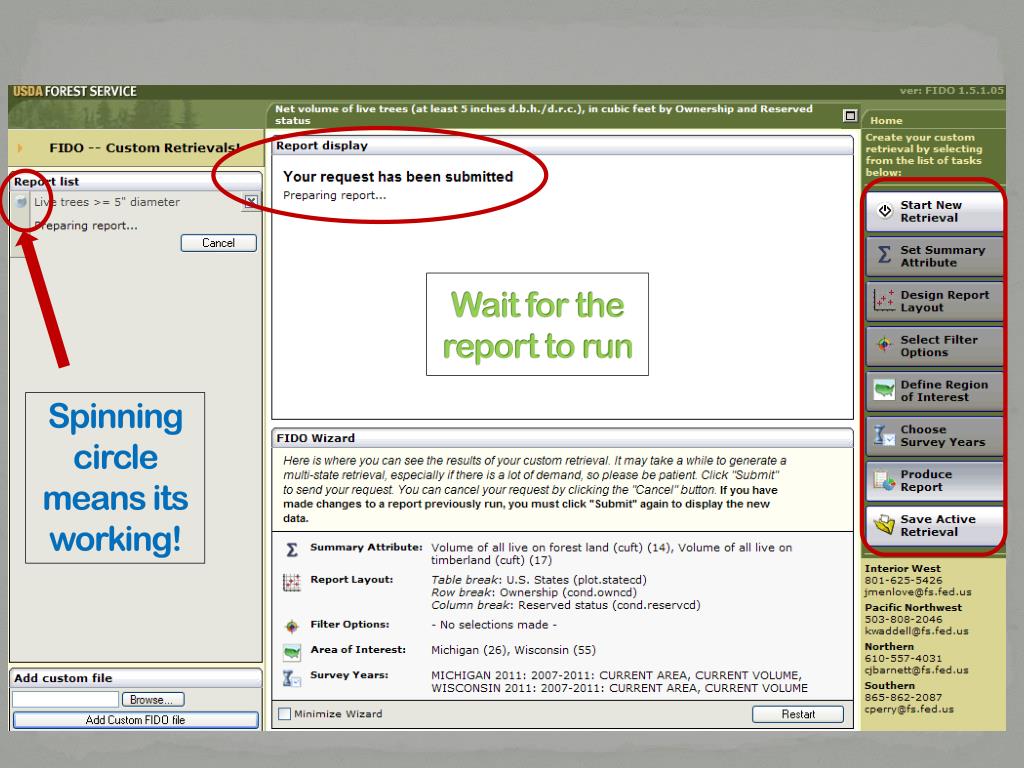Click the "Summary Attribute:" label
This screenshot has width=1024, height=768.
[x=366, y=547]
